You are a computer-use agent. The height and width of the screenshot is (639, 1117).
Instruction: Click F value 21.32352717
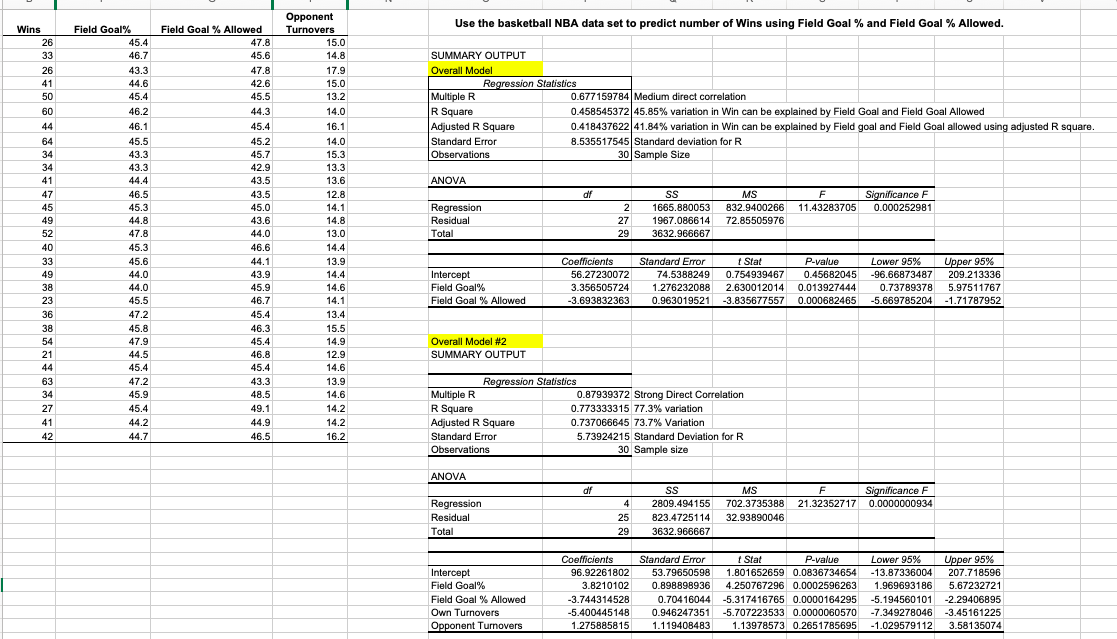827,504
